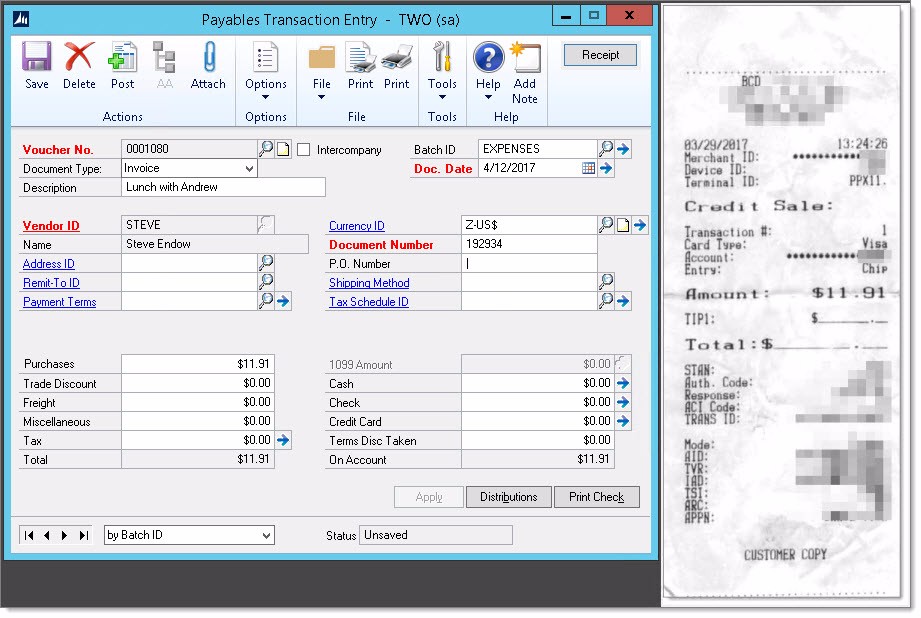Enable the Intercompany checkbox

pyautogui.click(x=304, y=150)
